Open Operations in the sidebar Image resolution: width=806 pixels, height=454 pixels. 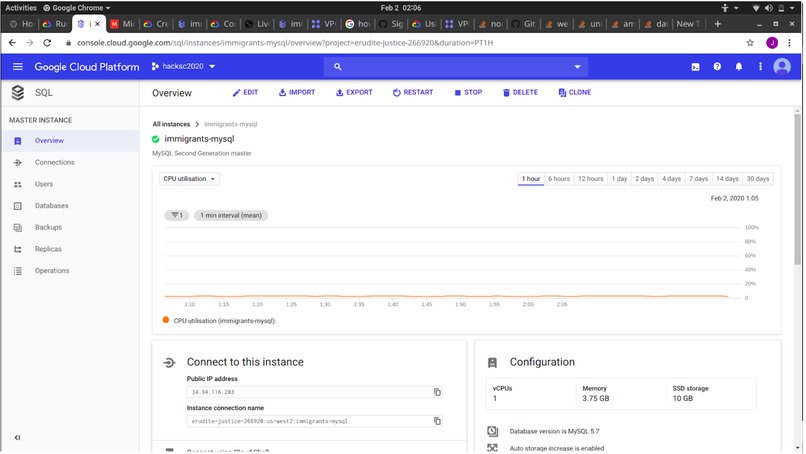coord(70,271)
